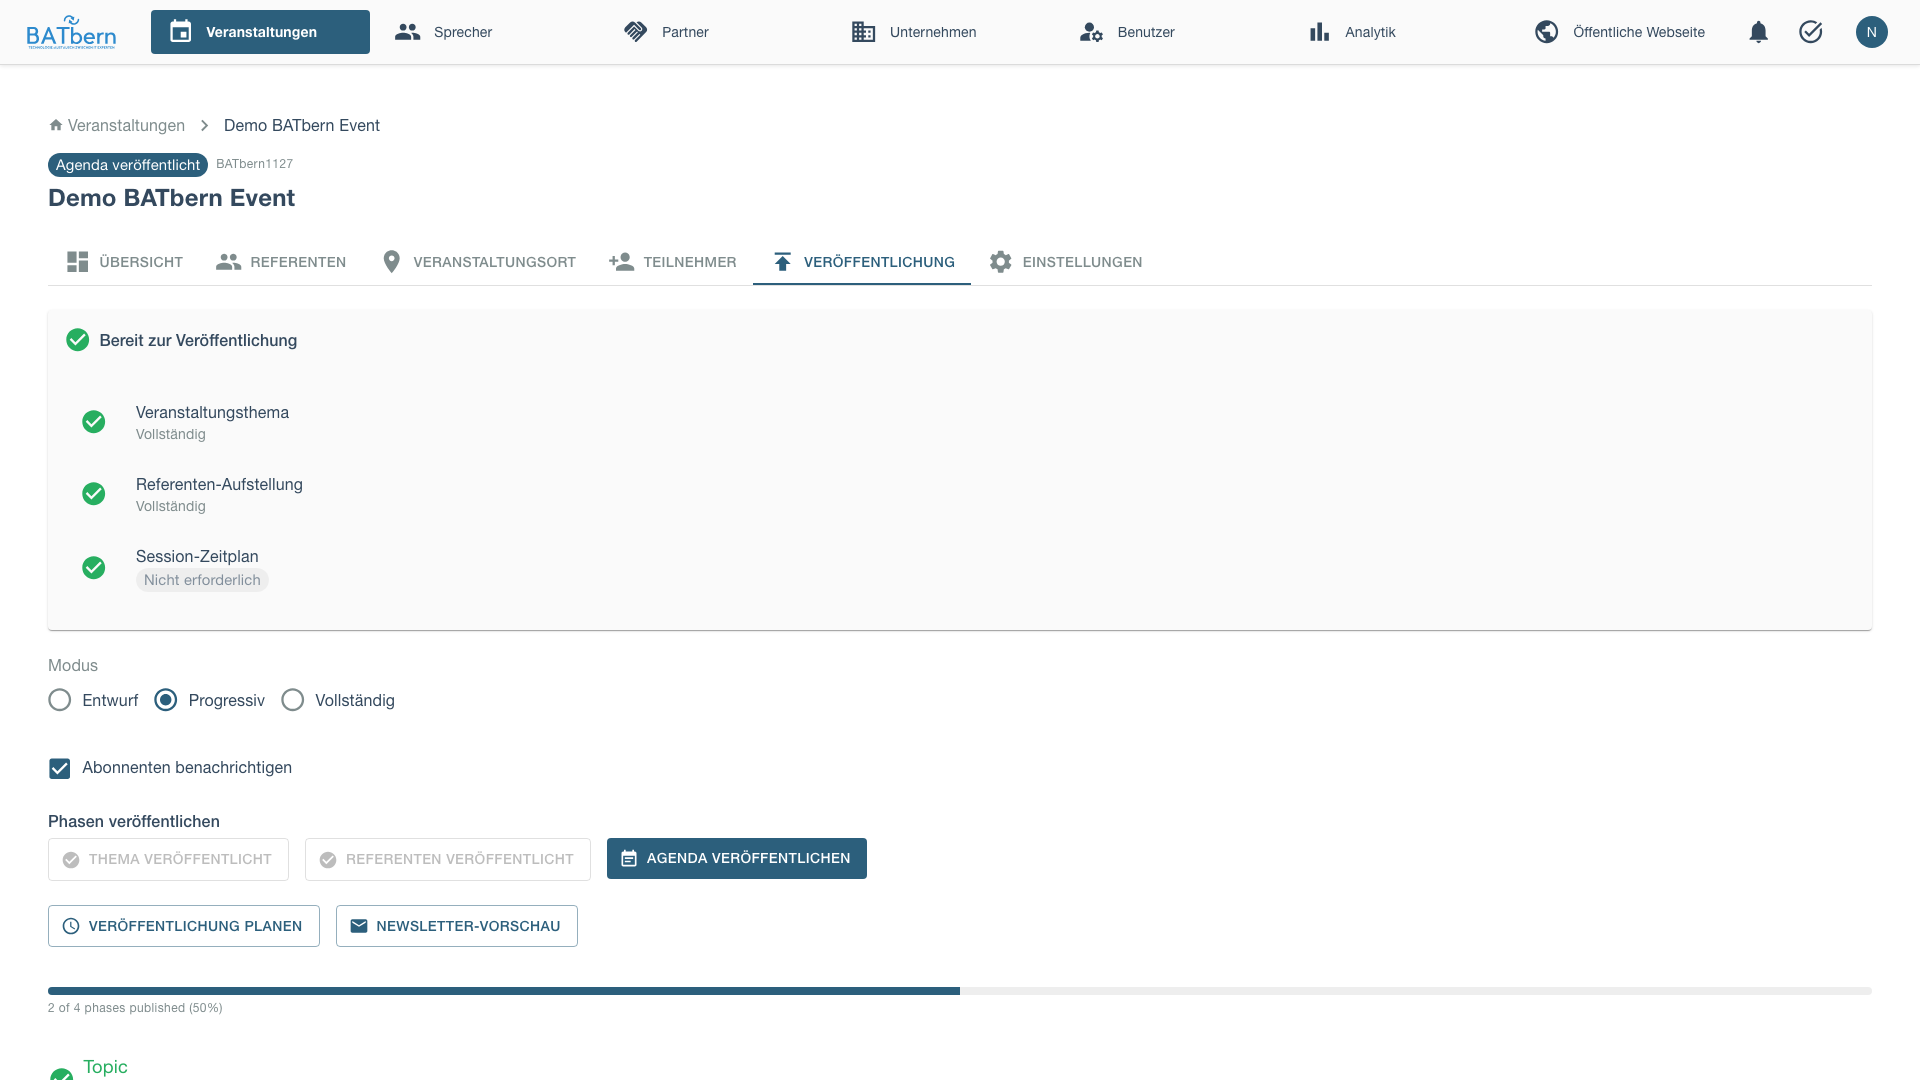This screenshot has height=1080, width=1920.
Task: Click the Analytik bar chart icon
Action: [x=1319, y=32]
